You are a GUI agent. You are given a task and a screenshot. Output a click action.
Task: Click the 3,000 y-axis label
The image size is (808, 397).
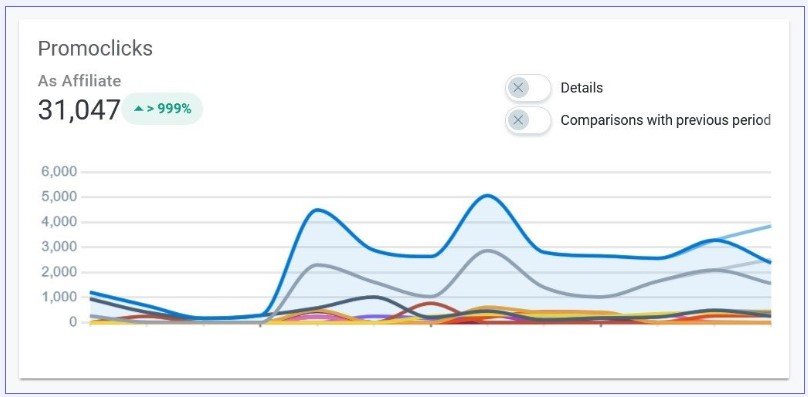pyautogui.click(x=59, y=247)
